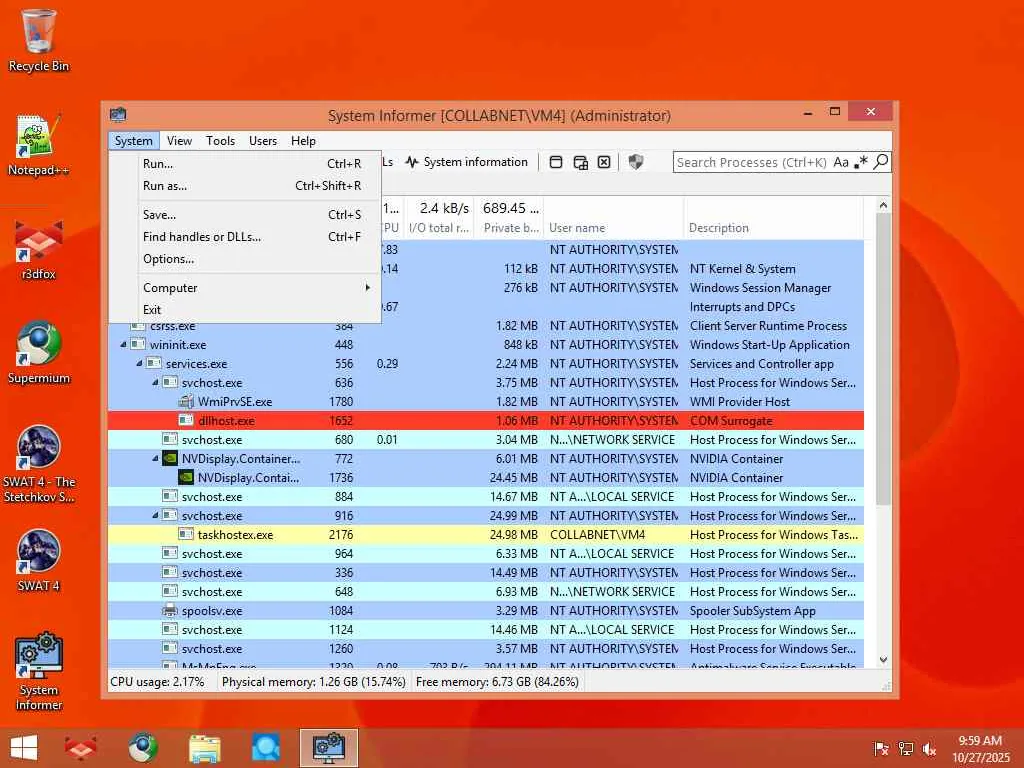Click Physical memory status entry

point(313,682)
